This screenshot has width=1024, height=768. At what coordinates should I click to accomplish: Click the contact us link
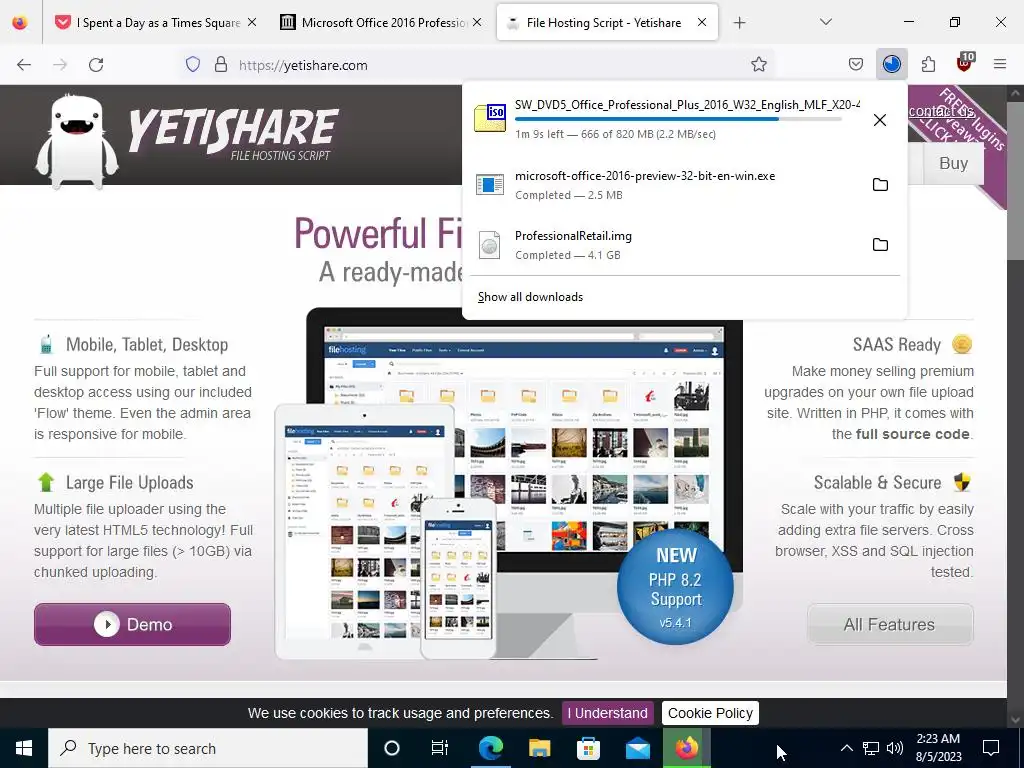941,111
